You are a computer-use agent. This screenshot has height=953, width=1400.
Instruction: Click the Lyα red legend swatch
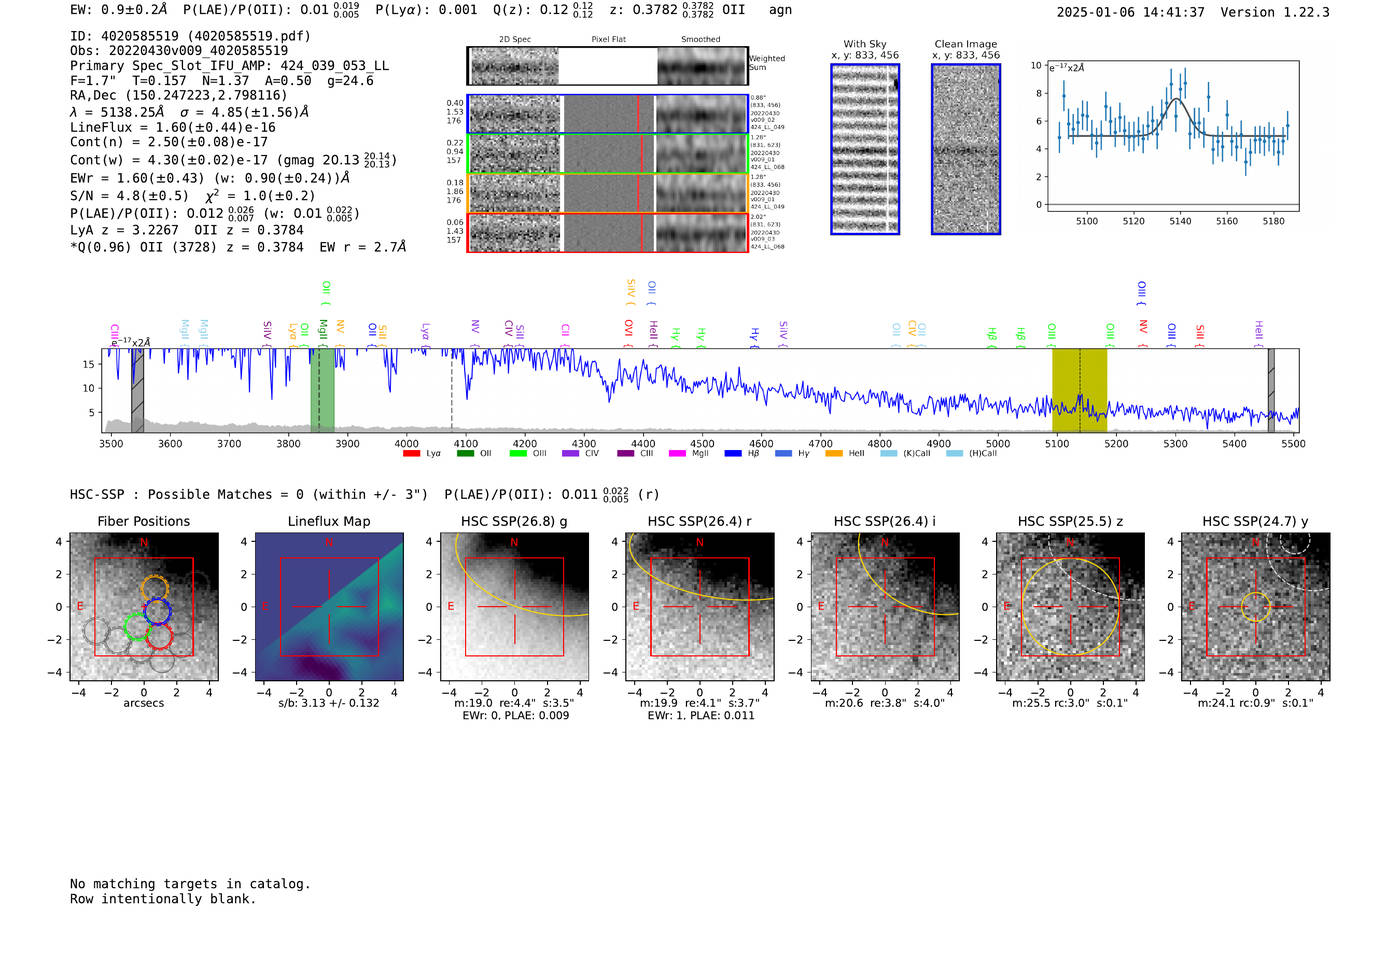pos(411,454)
